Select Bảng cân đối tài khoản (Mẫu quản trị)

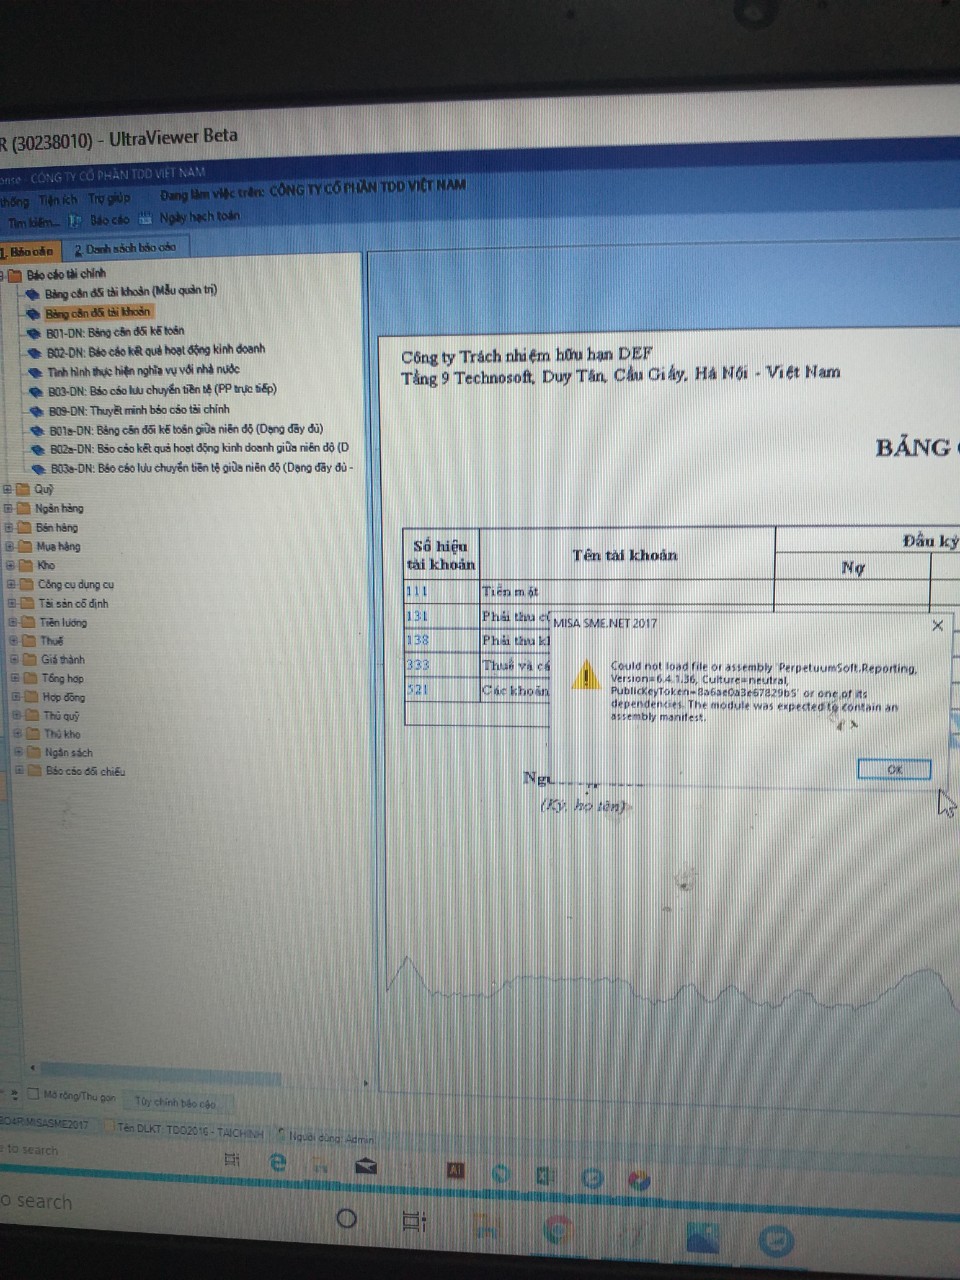click(x=130, y=292)
